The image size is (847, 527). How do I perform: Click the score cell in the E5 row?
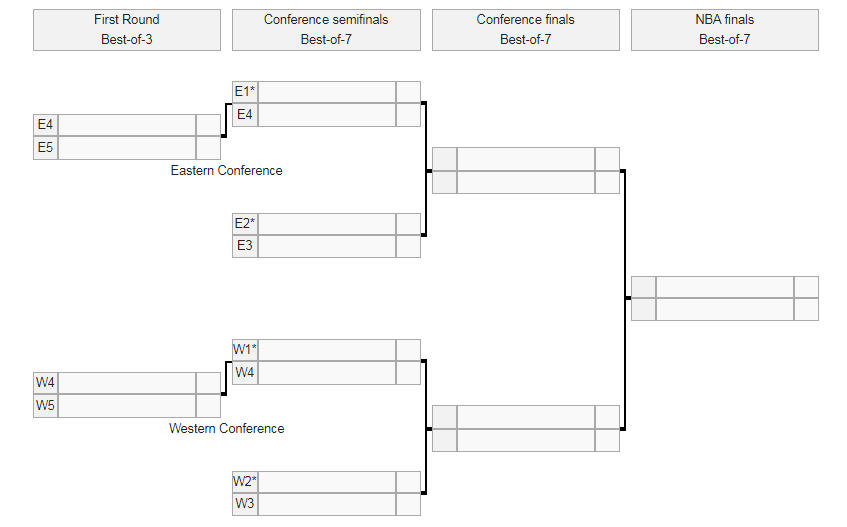208,148
